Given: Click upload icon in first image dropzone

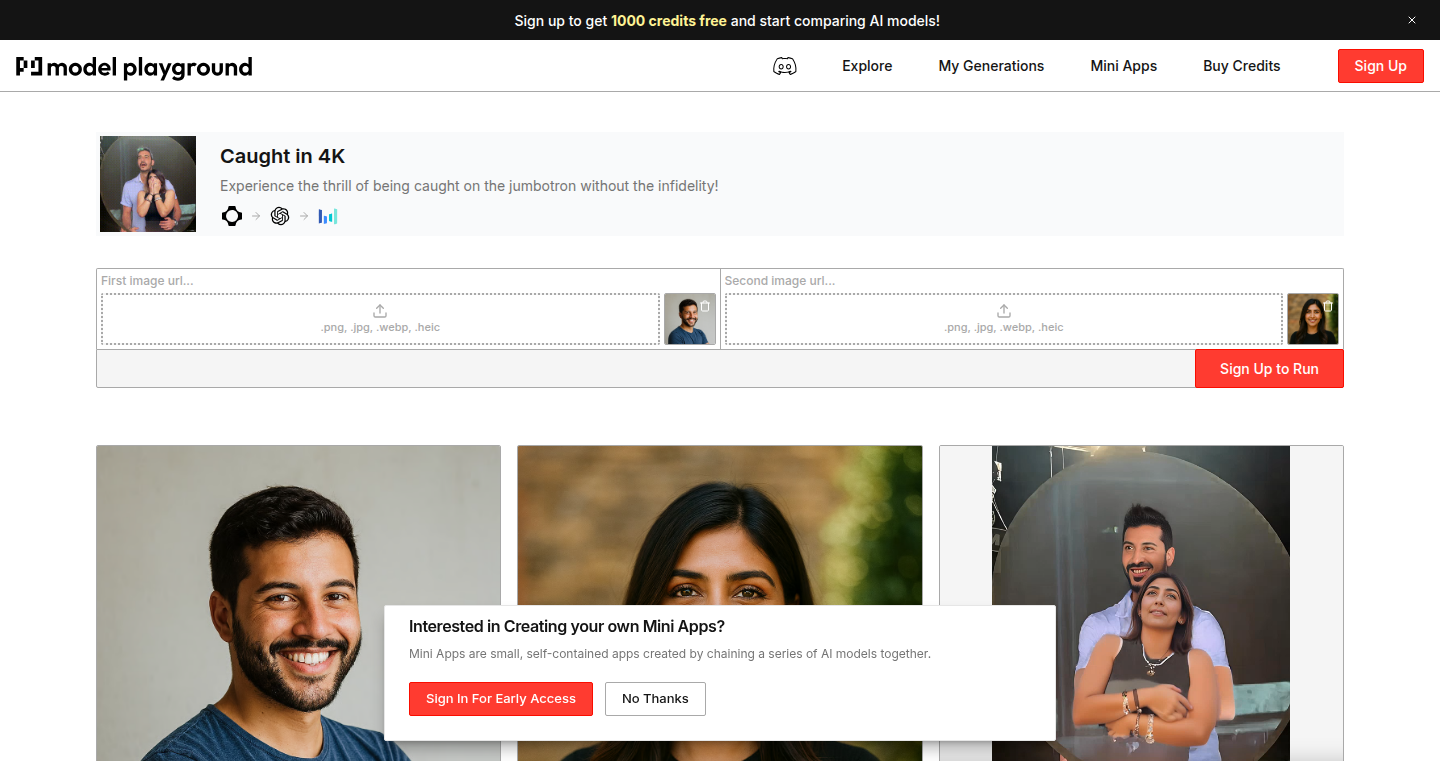Looking at the screenshot, I should pos(380,311).
